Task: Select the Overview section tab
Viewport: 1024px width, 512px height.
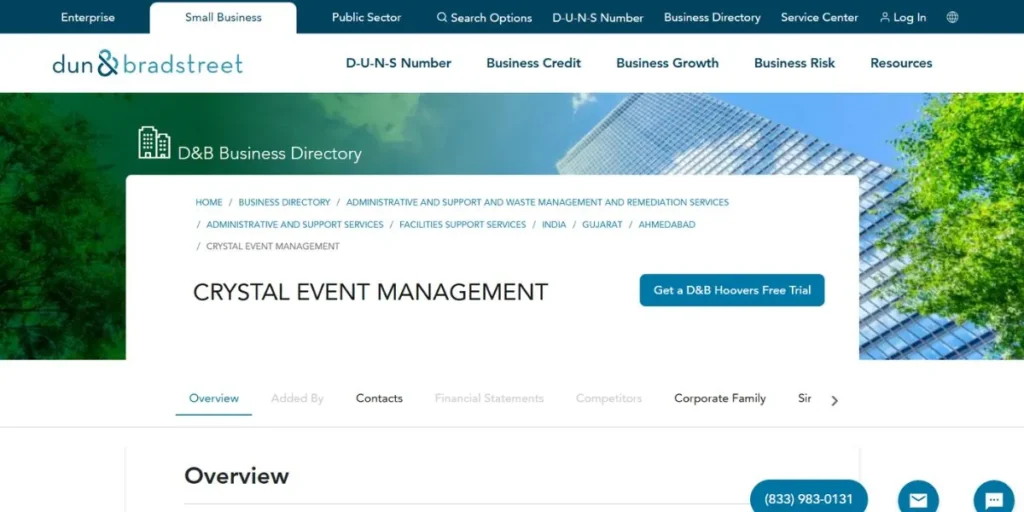Action: click(x=214, y=398)
